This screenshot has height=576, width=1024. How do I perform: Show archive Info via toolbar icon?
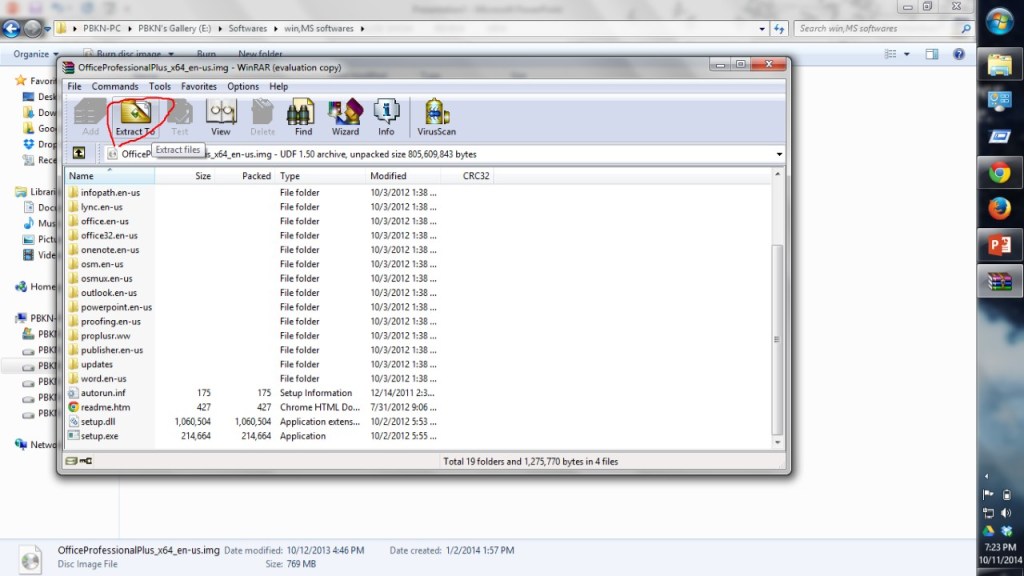click(386, 116)
